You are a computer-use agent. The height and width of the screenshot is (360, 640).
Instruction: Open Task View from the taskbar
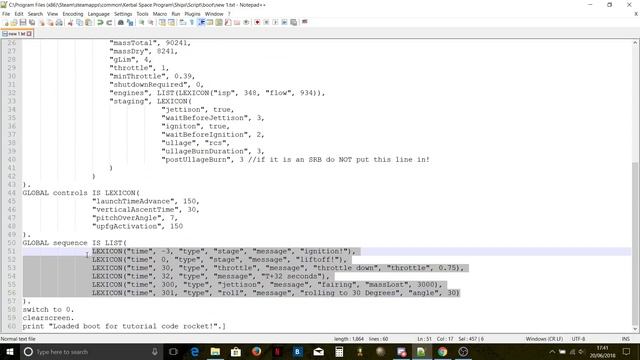coord(173,351)
